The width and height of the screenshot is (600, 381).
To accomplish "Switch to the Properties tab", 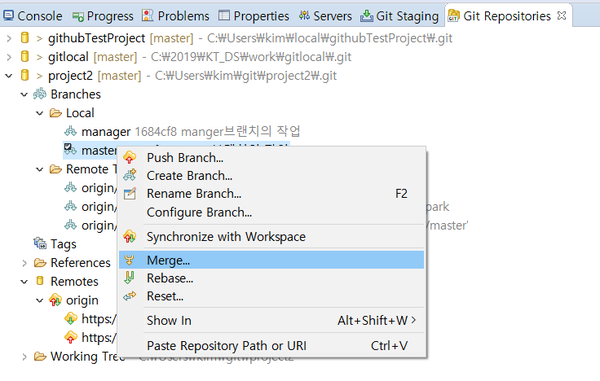I will (x=254, y=16).
